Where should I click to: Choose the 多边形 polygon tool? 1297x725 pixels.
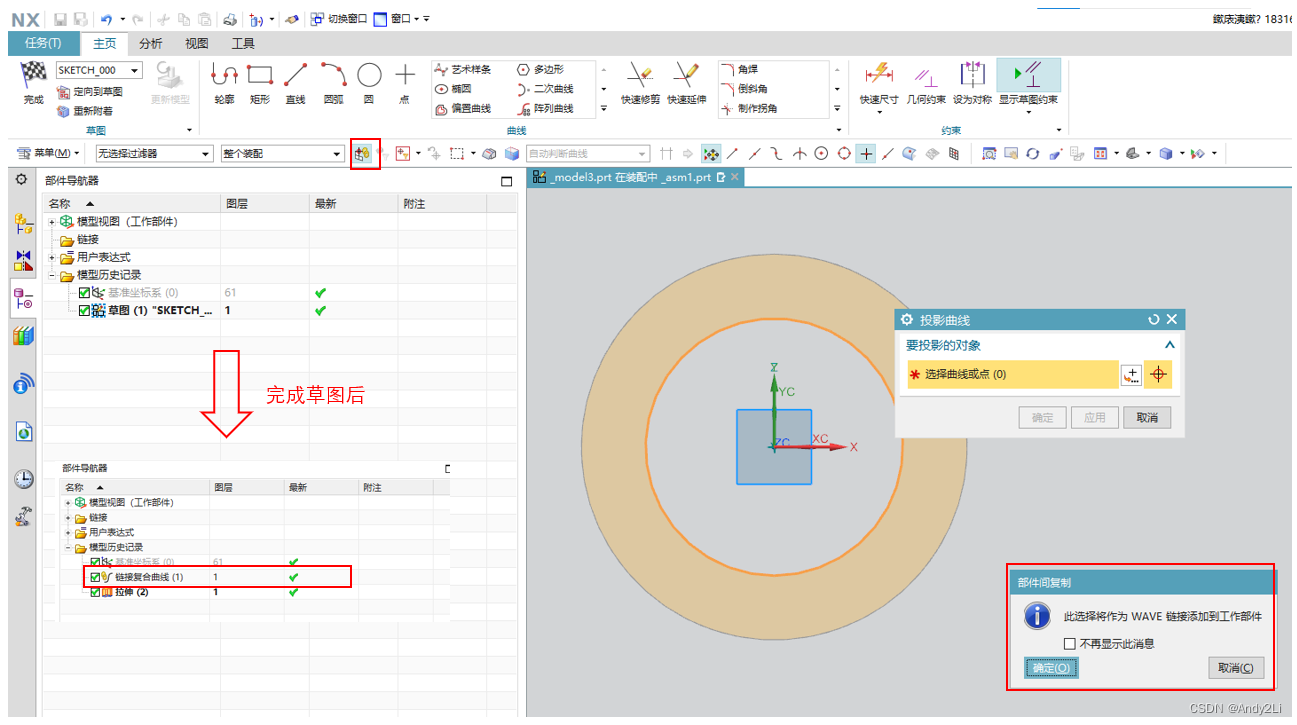coord(541,69)
